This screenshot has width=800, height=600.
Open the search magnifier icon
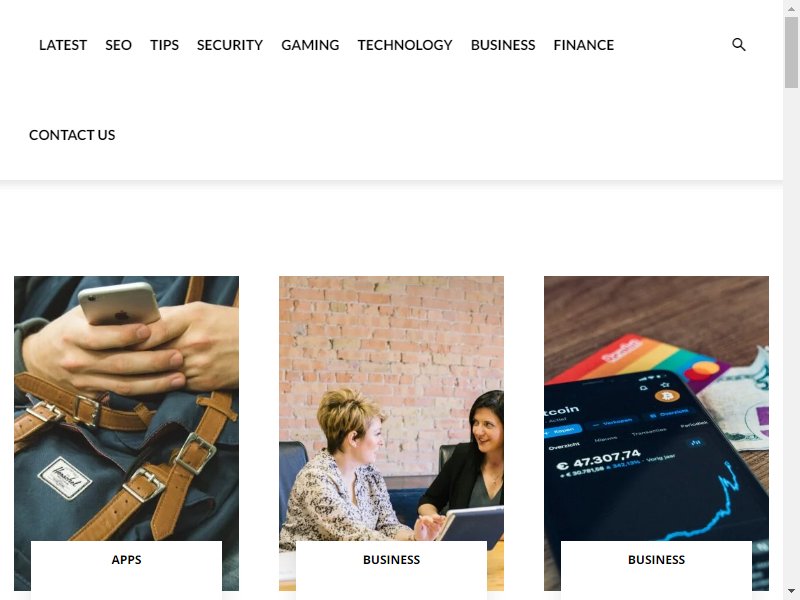(x=738, y=45)
